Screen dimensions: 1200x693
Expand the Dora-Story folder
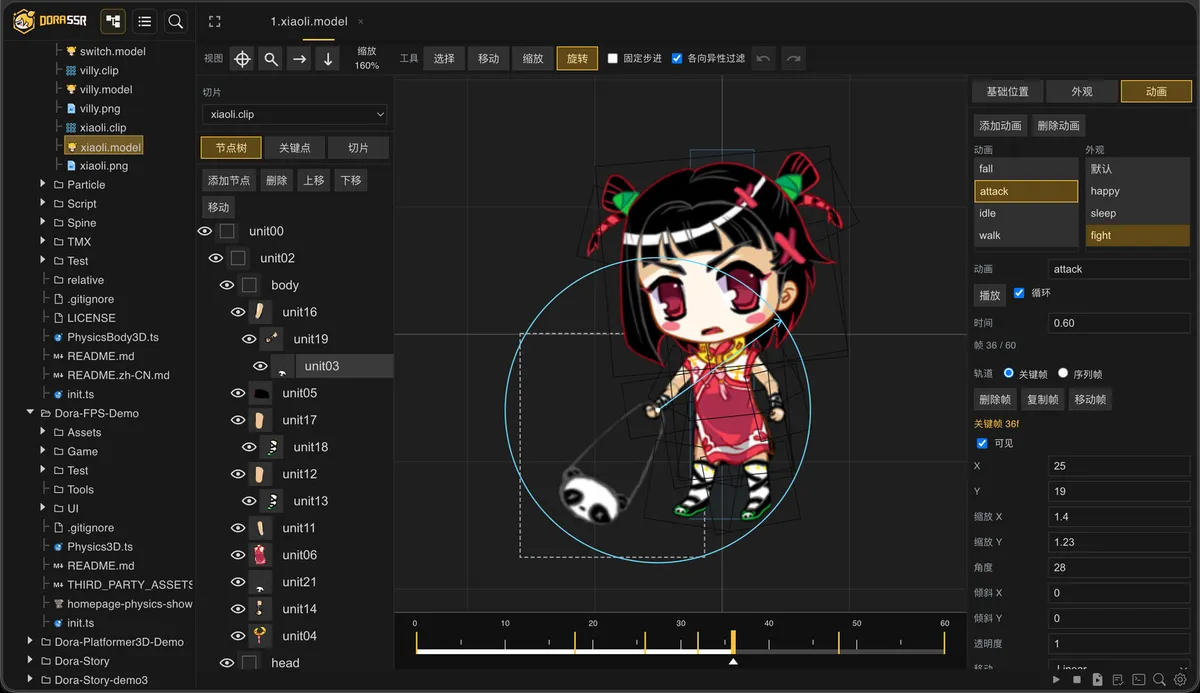[30, 661]
